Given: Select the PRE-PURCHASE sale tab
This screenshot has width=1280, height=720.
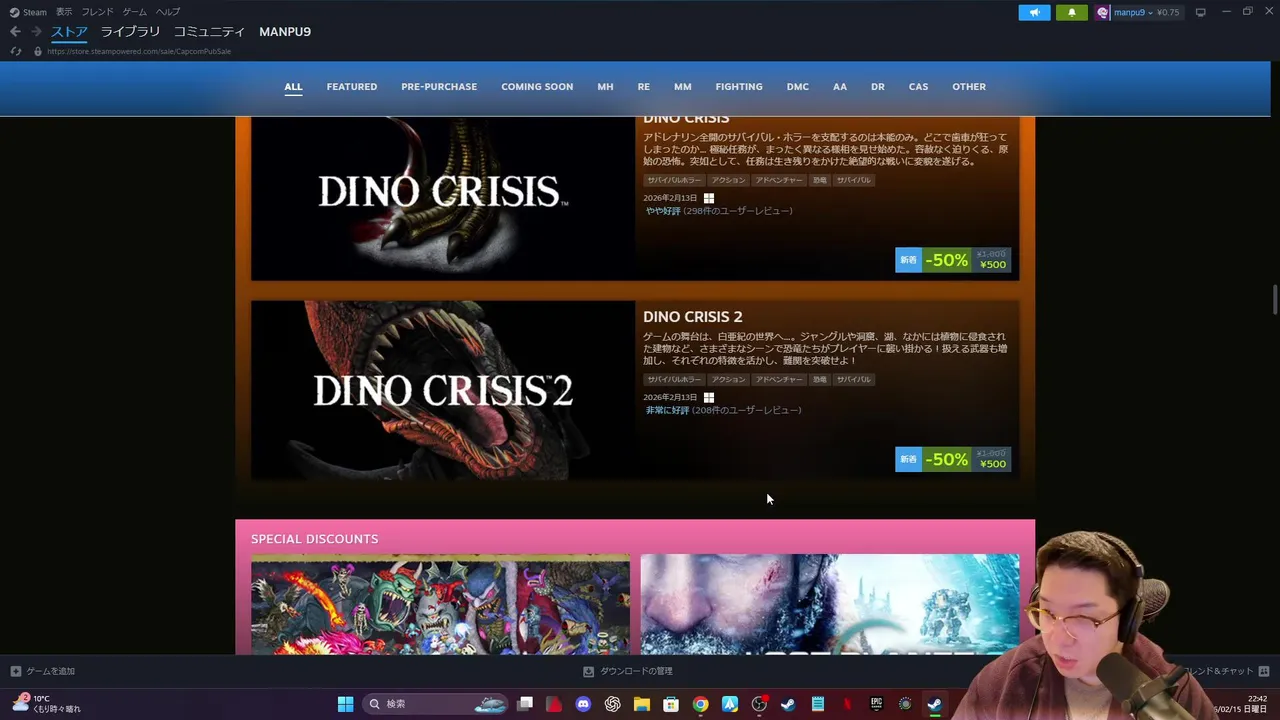Looking at the screenshot, I should [x=439, y=87].
